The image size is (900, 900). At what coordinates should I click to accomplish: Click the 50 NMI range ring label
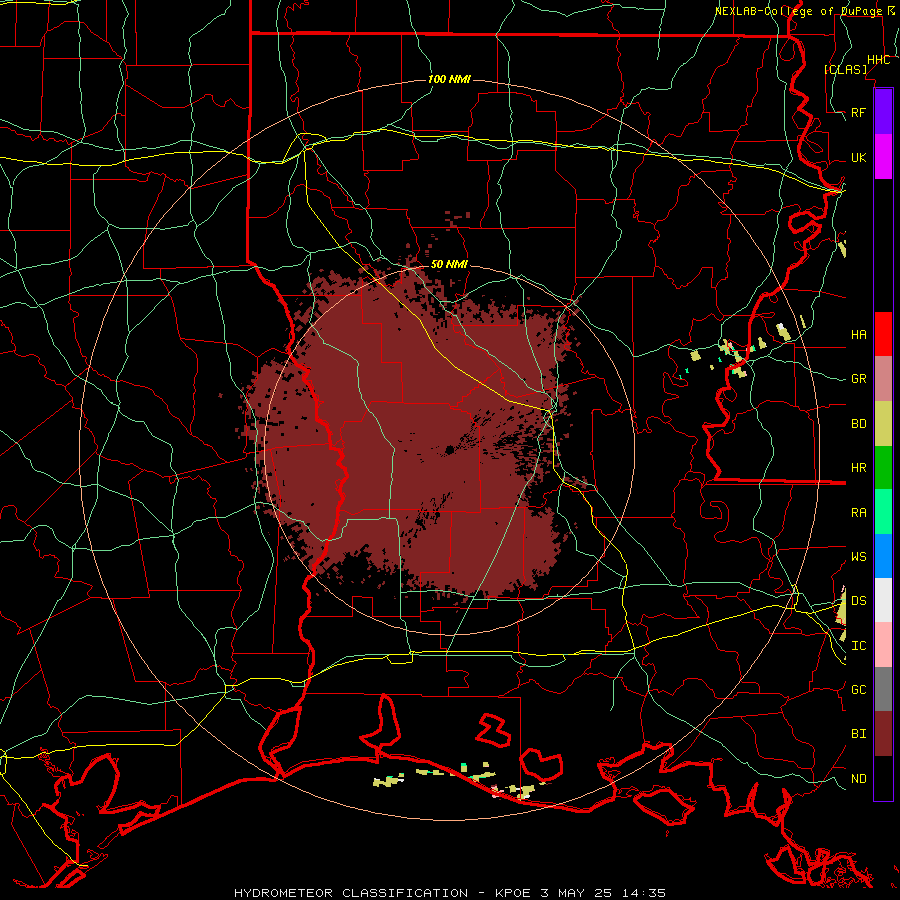pyautogui.click(x=449, y=264)
